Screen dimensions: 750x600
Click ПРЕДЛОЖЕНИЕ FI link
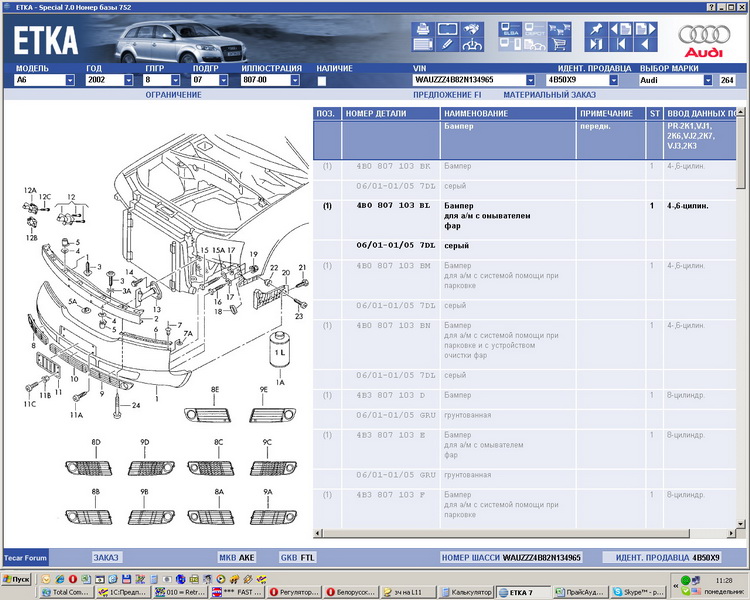447,95
